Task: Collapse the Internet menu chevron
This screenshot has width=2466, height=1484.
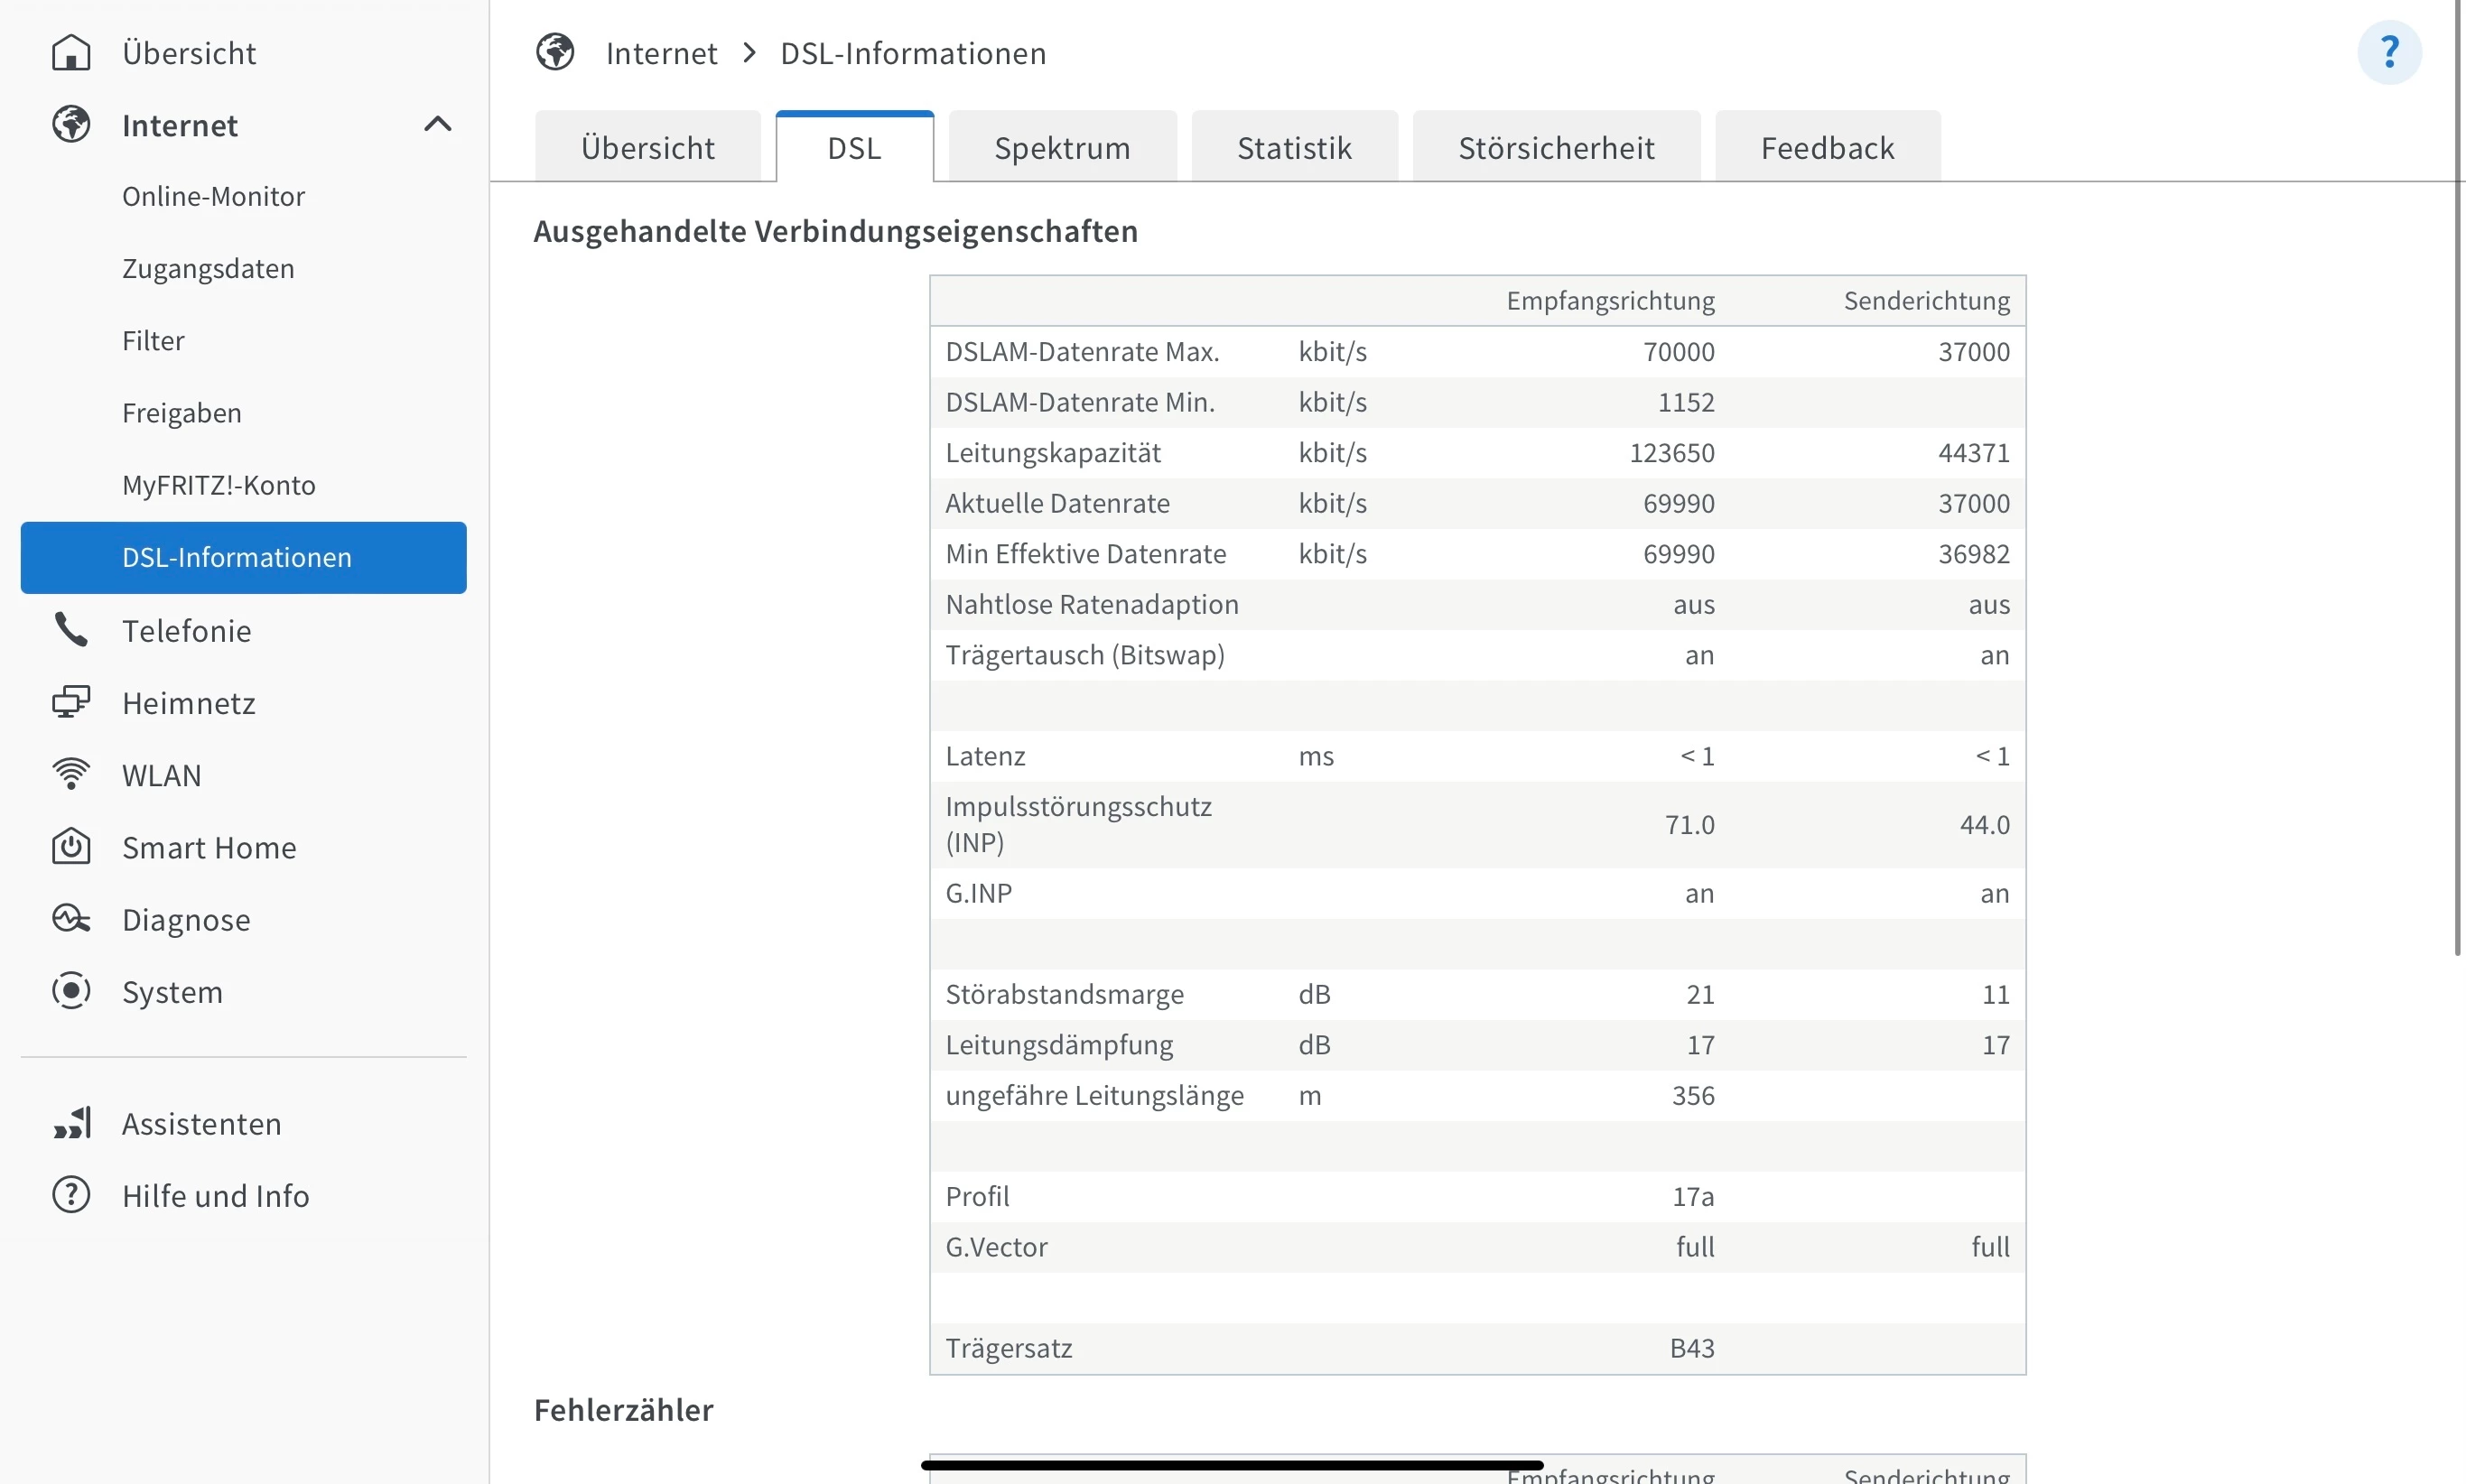Action: pyautogui.click(x=437, y=124)
